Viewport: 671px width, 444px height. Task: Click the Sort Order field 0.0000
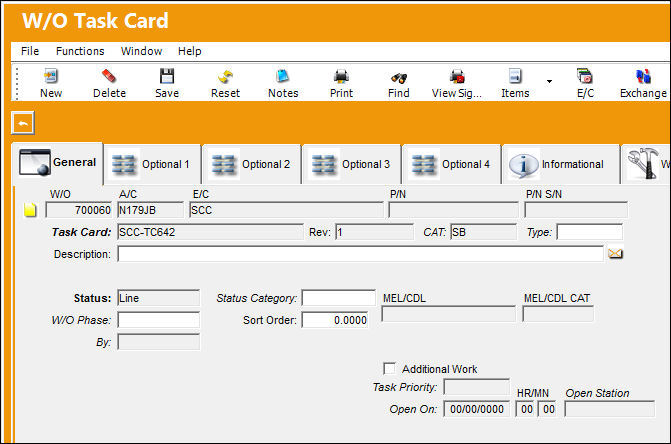[x=335, y=320]
